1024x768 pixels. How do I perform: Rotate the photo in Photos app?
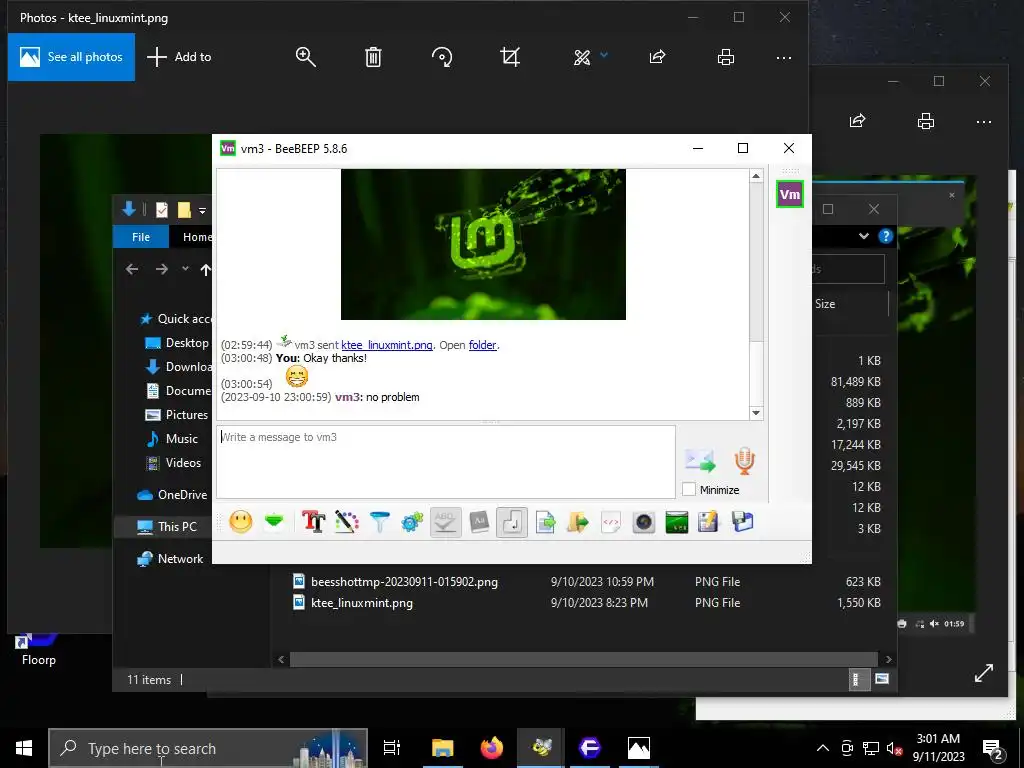[442, 57]
